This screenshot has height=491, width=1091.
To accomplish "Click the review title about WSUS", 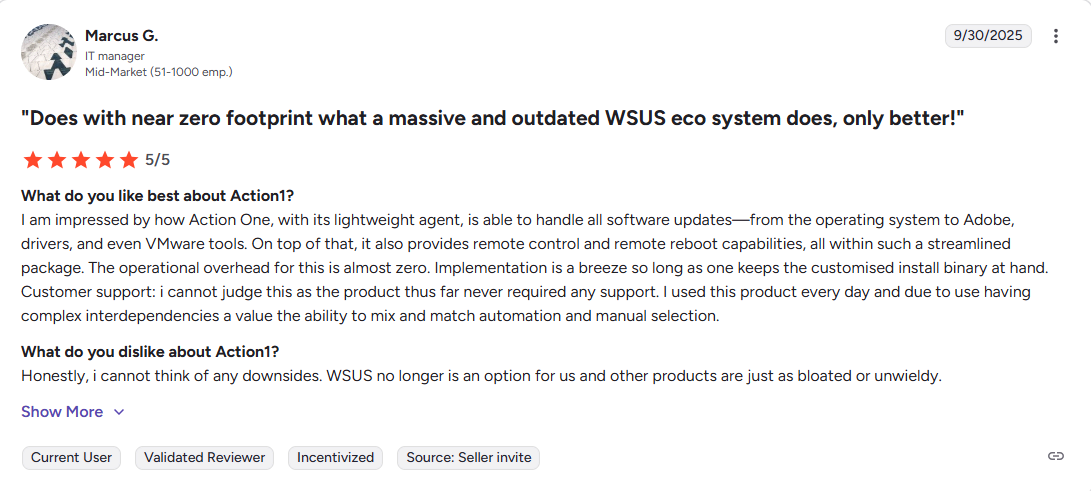I will (x=492, y=118).
